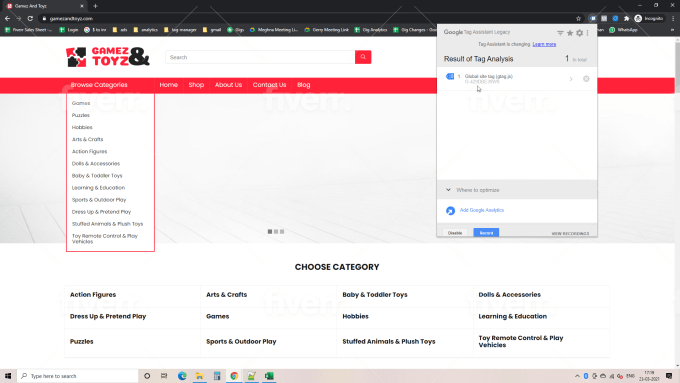The image size is (680, 383).
Task: Open View Recordings in Tag Assistant
Action: coord(570,234)
